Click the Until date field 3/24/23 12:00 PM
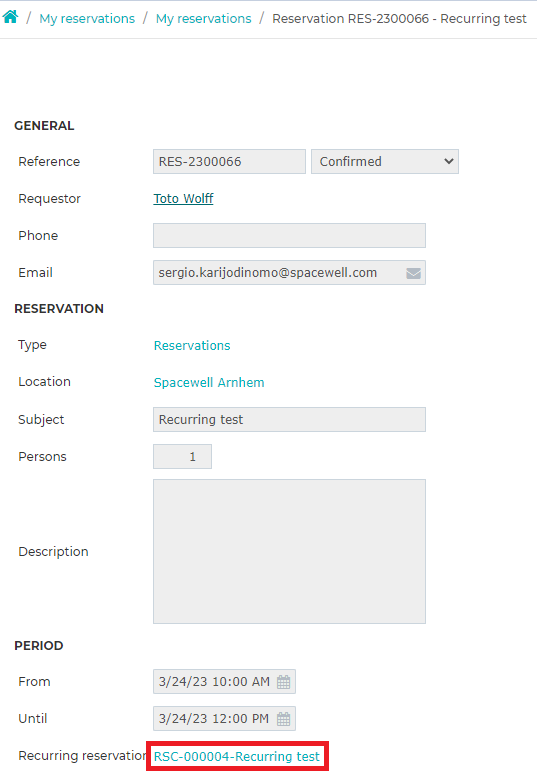This screenshot has height=779, width=537. point(225,718)
